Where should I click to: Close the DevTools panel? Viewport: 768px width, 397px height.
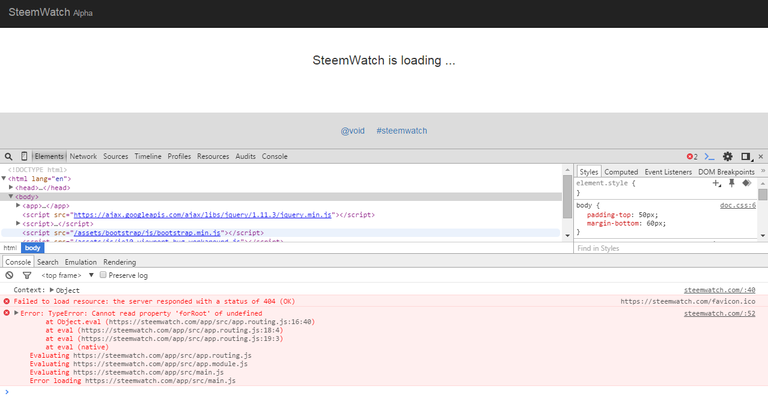tap(761, 157)
